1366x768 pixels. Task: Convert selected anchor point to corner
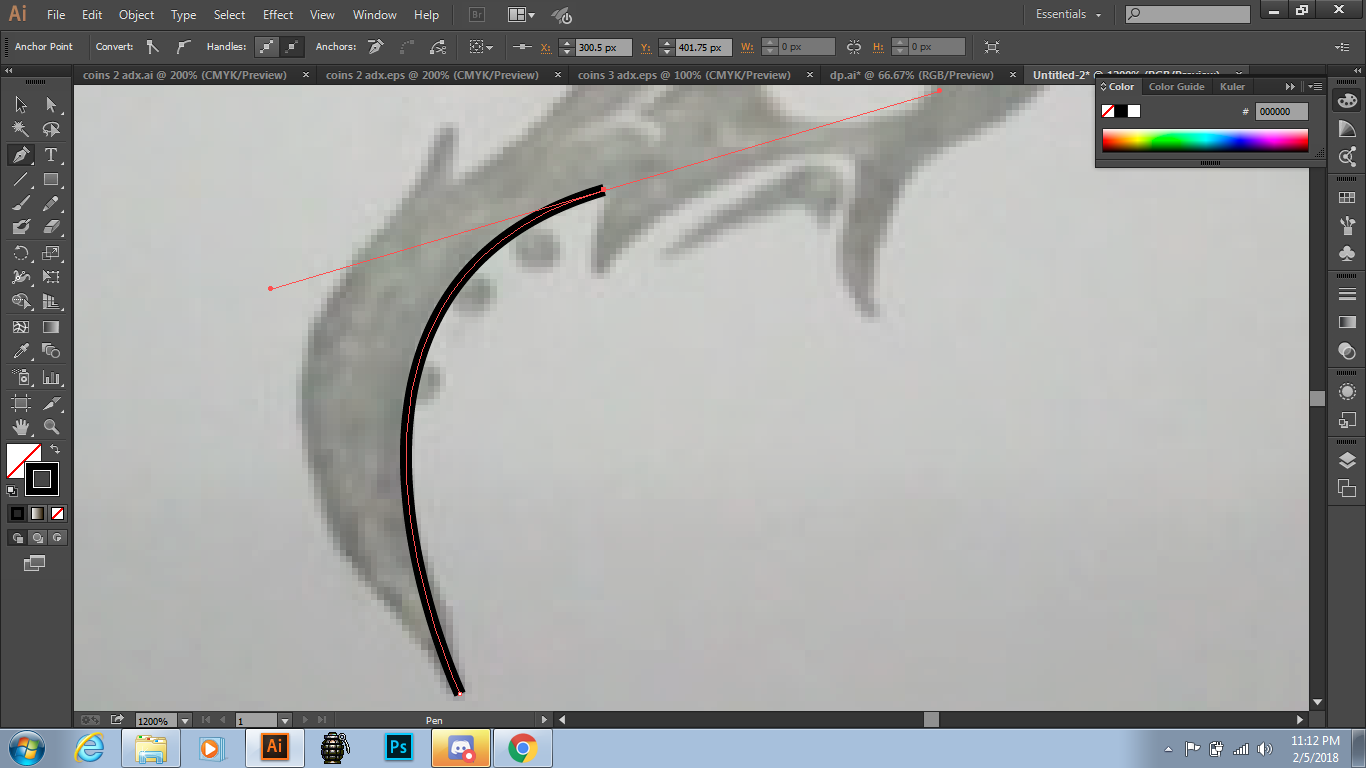pyautogui.click(x=152, y=47)
